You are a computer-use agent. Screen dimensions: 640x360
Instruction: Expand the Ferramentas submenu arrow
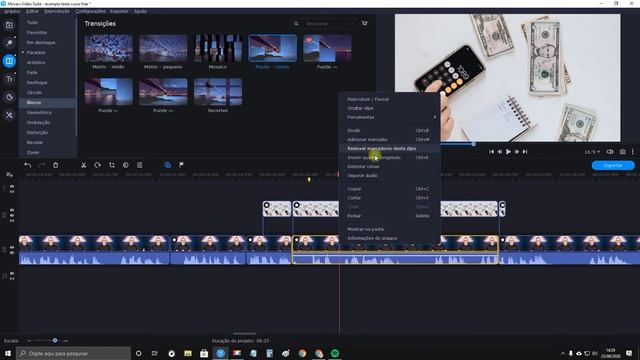[x=435, y=117]
